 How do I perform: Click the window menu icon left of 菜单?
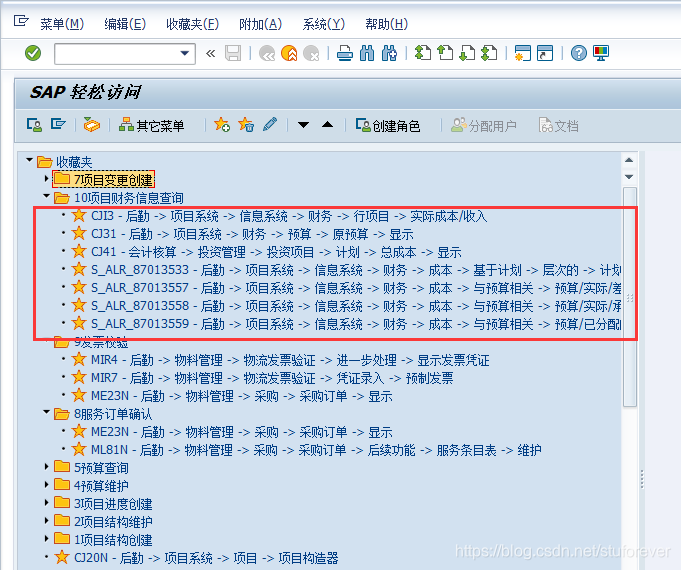(21, 21)
